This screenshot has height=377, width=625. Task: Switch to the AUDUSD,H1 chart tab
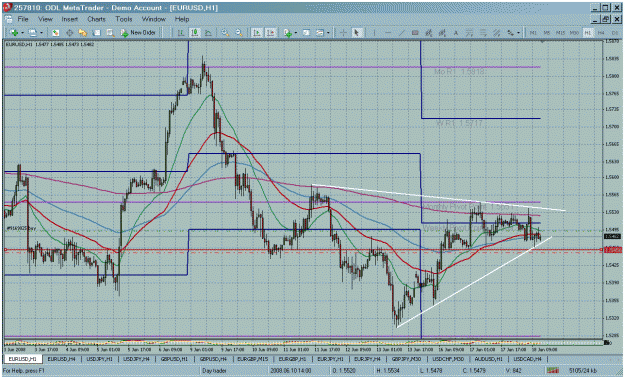pos(489,359)
